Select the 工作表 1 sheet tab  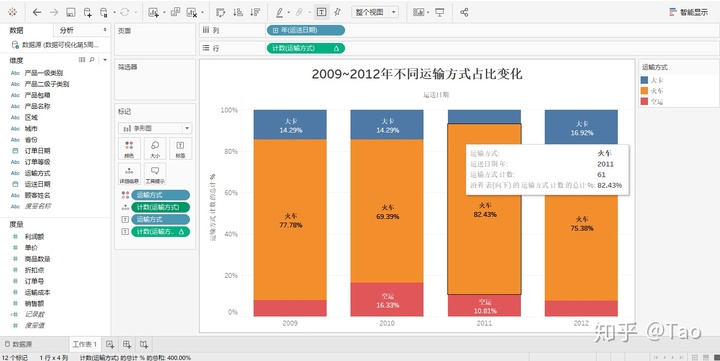(84, 344)
